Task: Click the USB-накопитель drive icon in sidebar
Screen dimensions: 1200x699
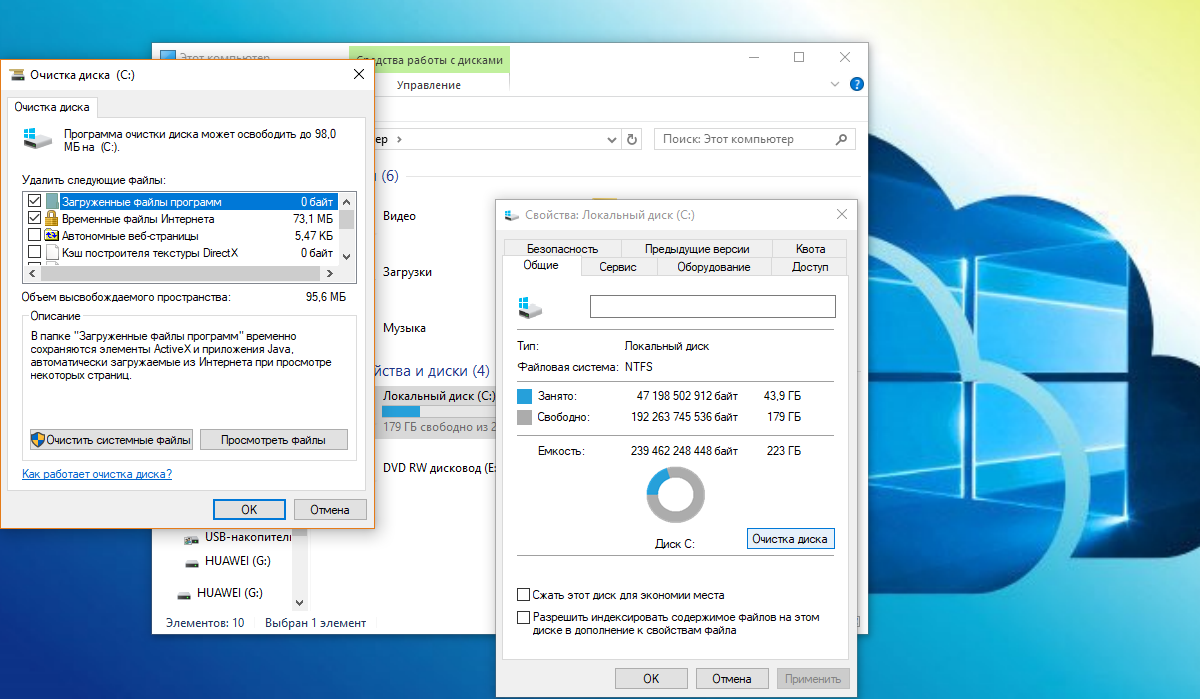Action: [x=192, y=537]
